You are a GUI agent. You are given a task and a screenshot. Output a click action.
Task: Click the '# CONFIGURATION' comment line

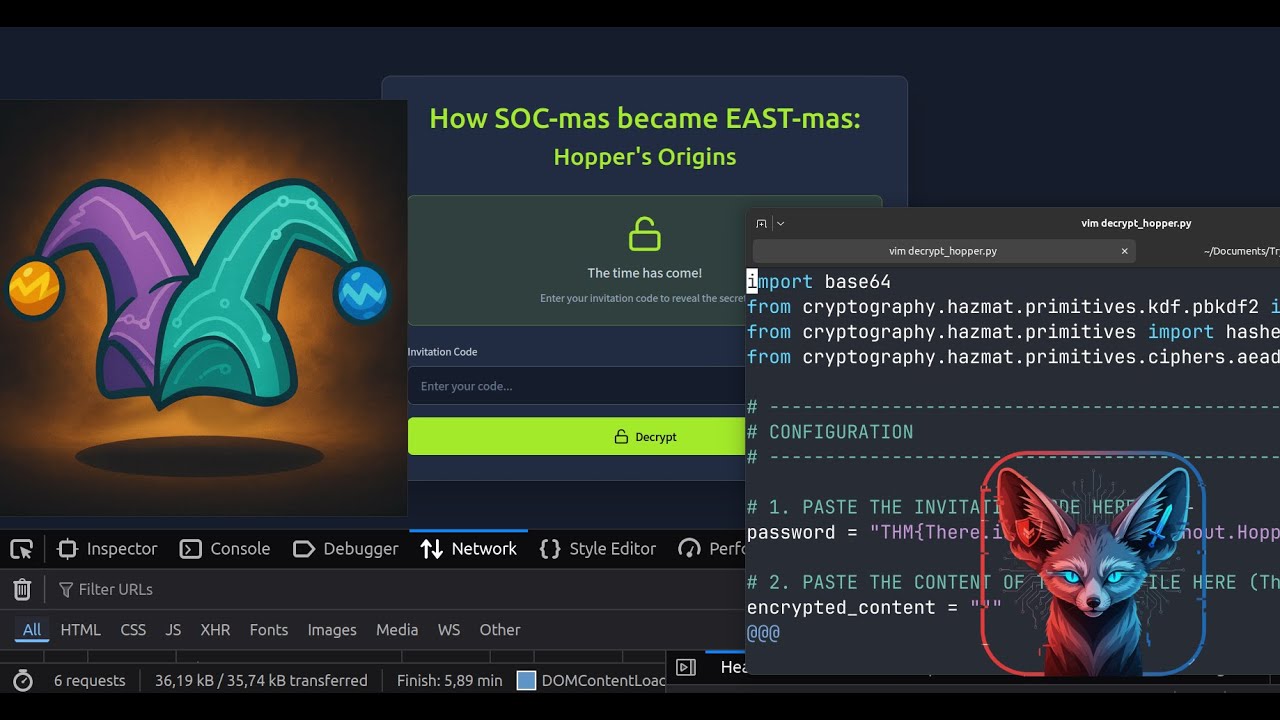click(830, 432)
